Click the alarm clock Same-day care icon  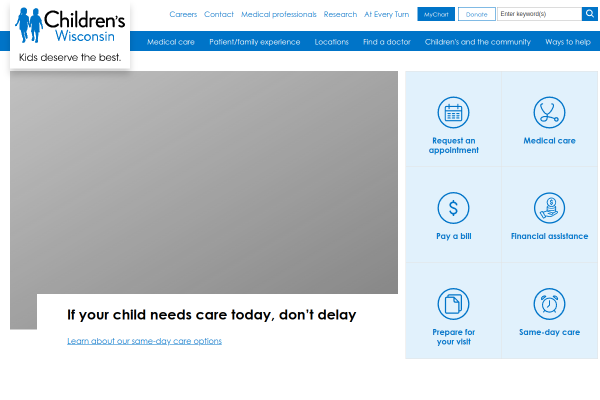click(x=549, y=304)
